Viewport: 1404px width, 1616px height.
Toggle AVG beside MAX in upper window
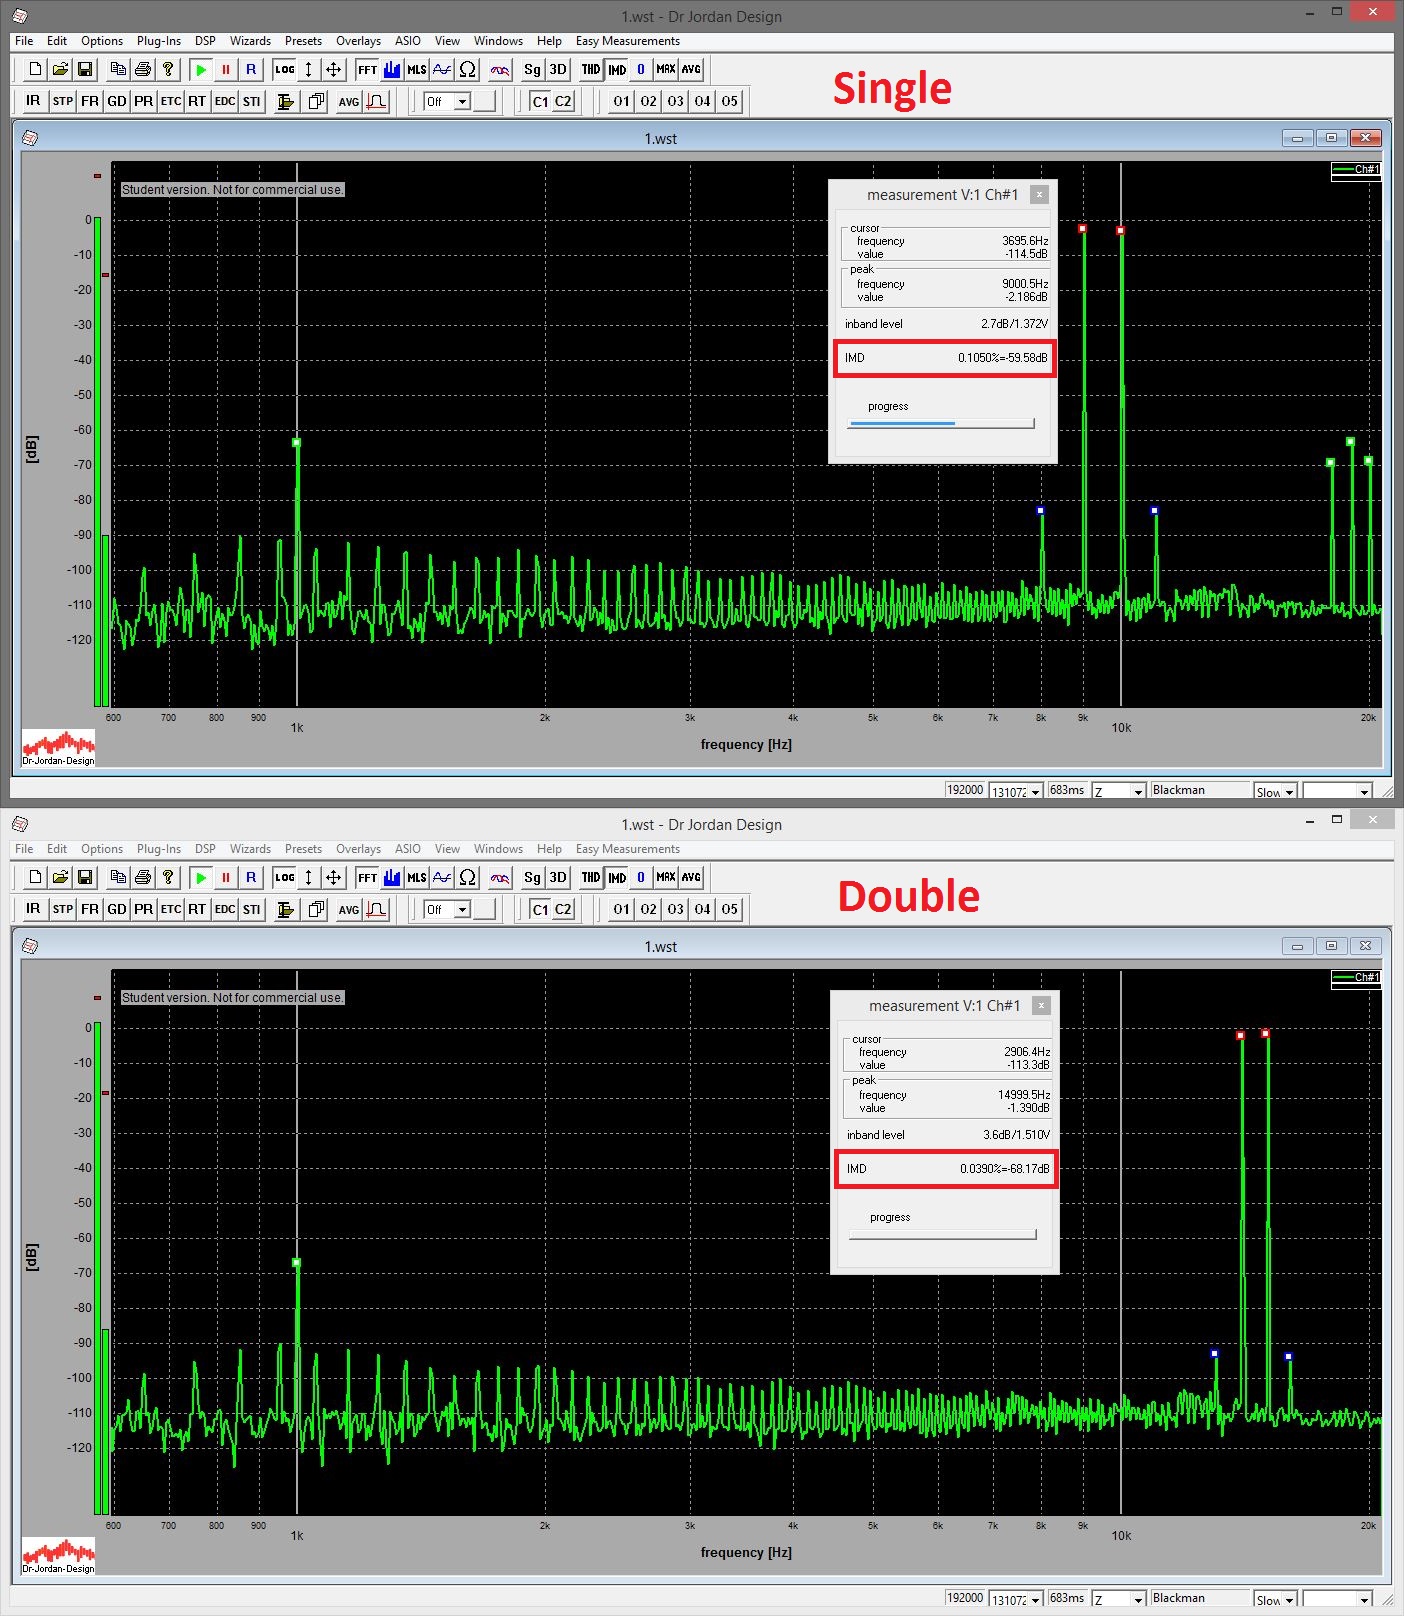click(691, 70)
